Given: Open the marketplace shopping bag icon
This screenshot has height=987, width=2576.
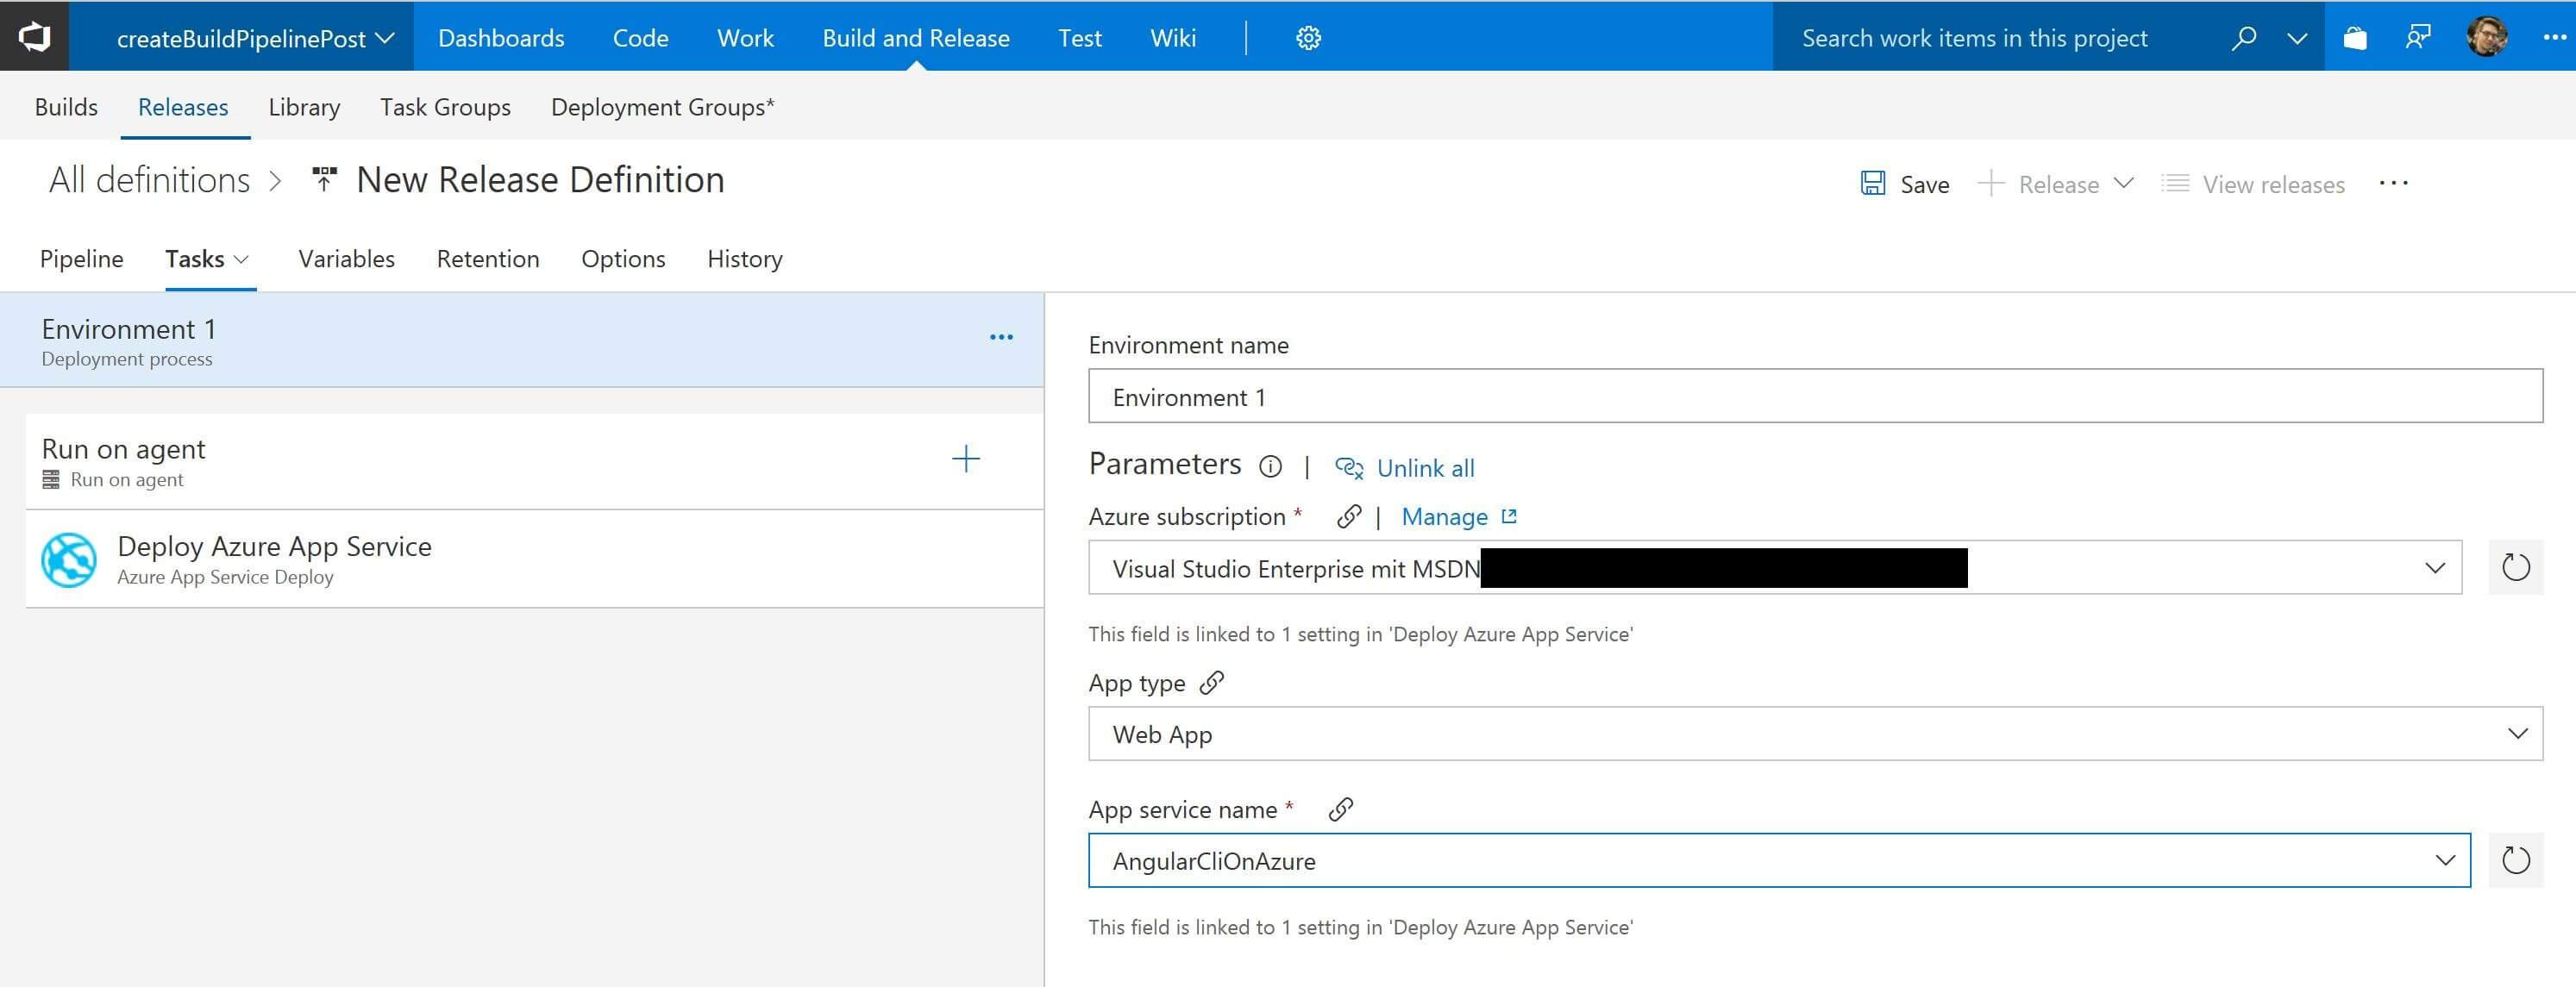Looking at the screenshot, I should [2355, 38].
